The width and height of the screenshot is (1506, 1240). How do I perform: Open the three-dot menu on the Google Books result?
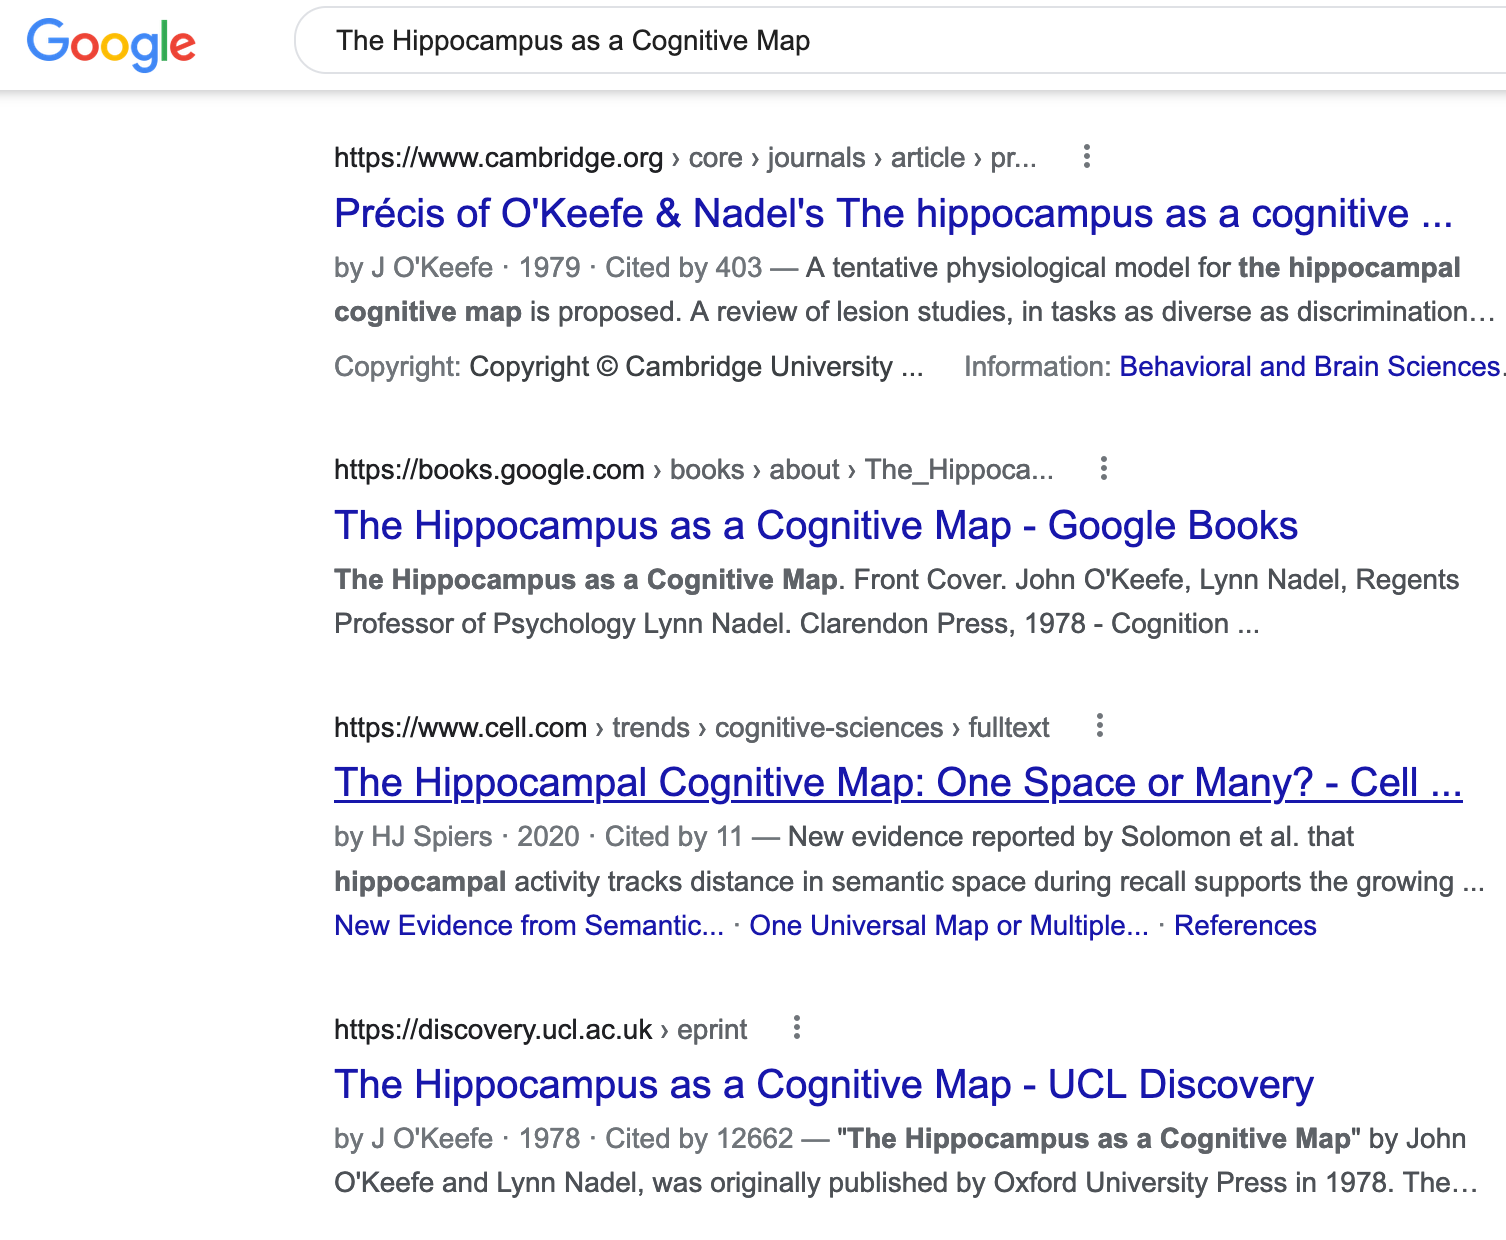(1104, 469)
